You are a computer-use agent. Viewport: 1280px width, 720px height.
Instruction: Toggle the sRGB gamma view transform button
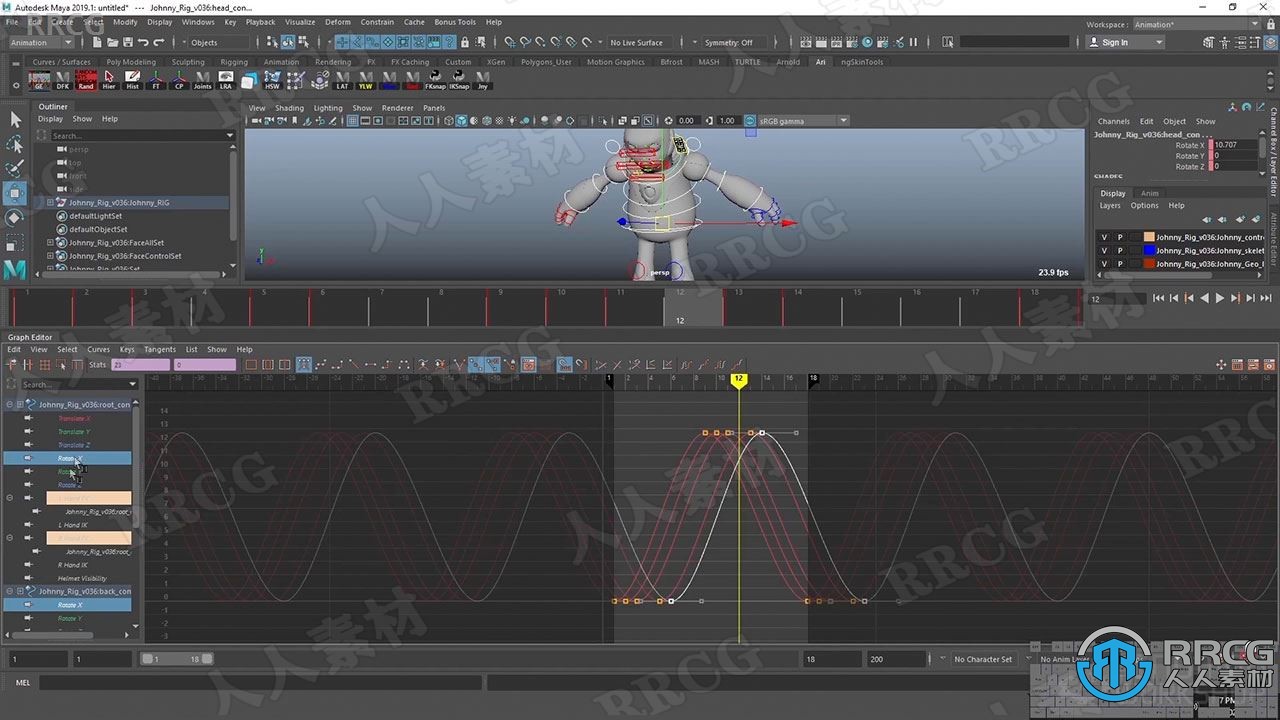tap(750, 121)
